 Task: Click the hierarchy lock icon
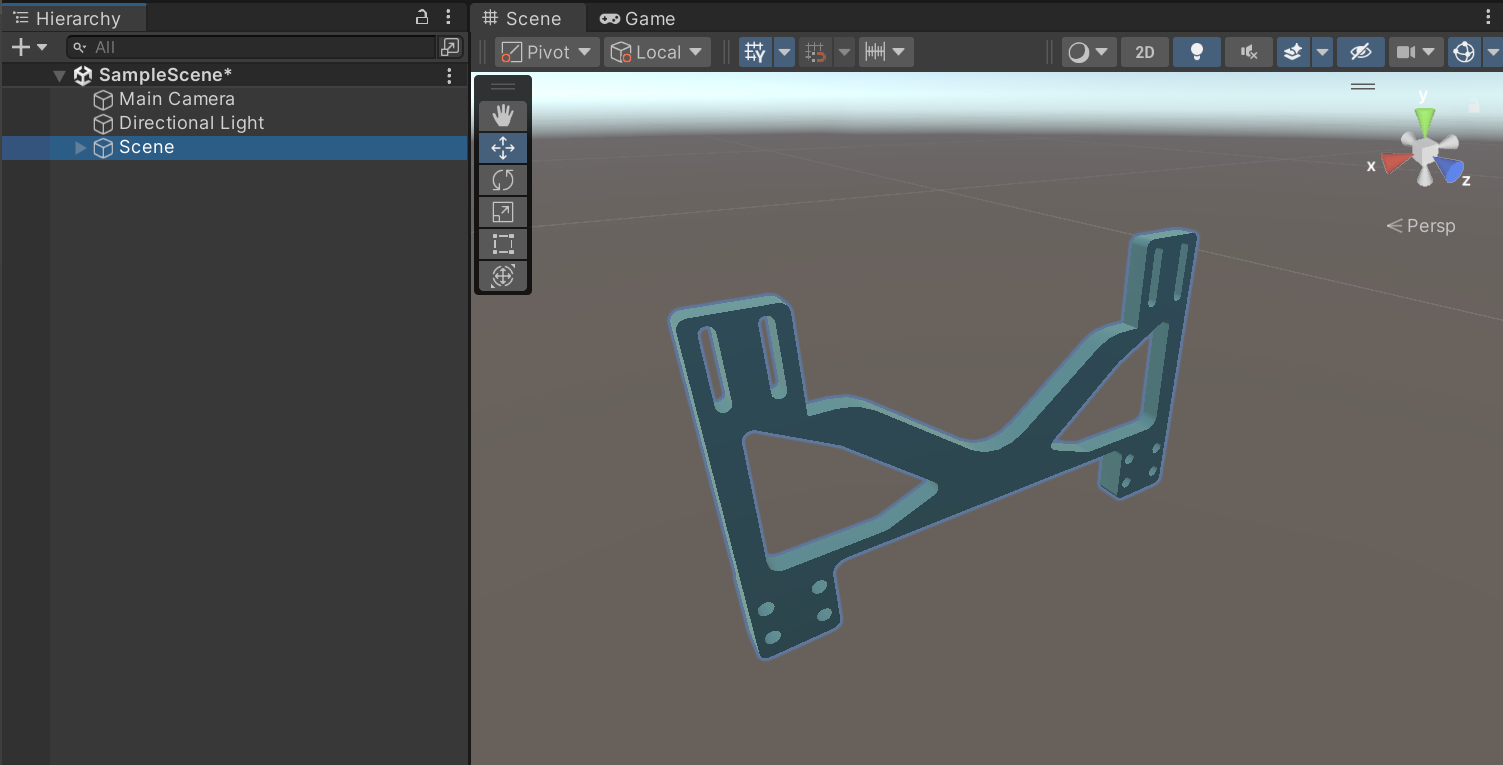click(x=422, y=18)
